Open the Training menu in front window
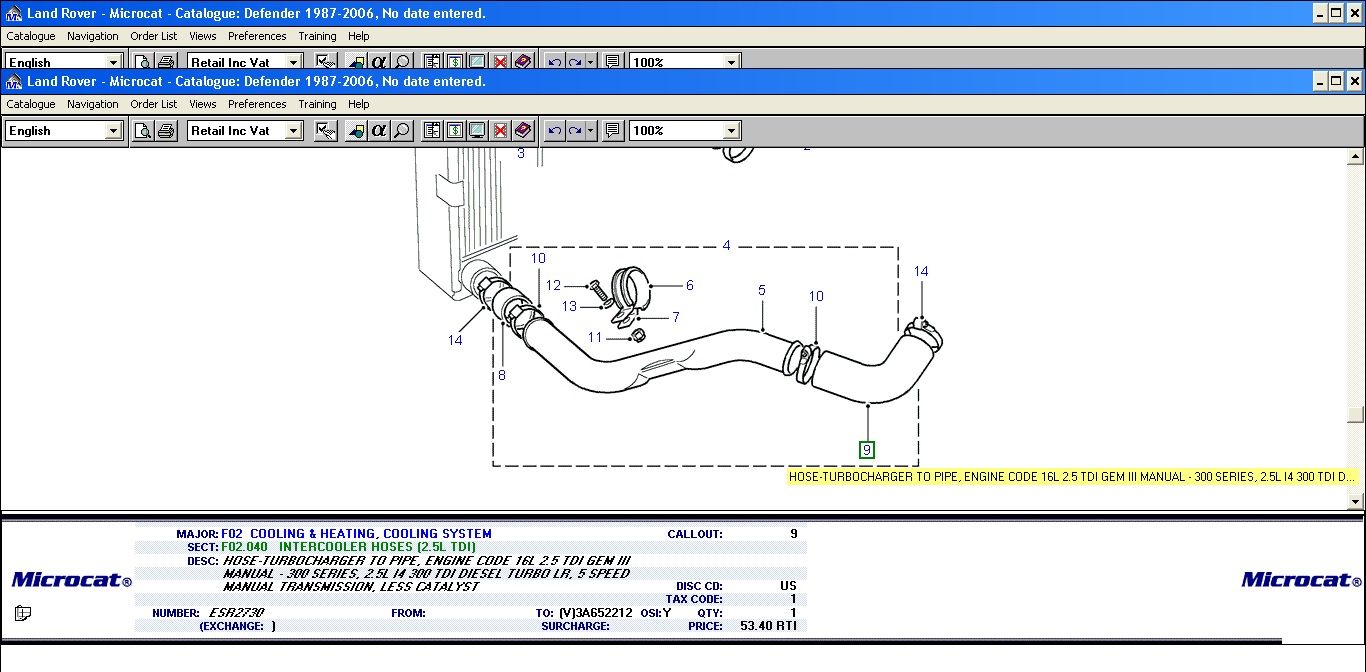Viewport: 1366px width, 672px height. tap(317, 104)
